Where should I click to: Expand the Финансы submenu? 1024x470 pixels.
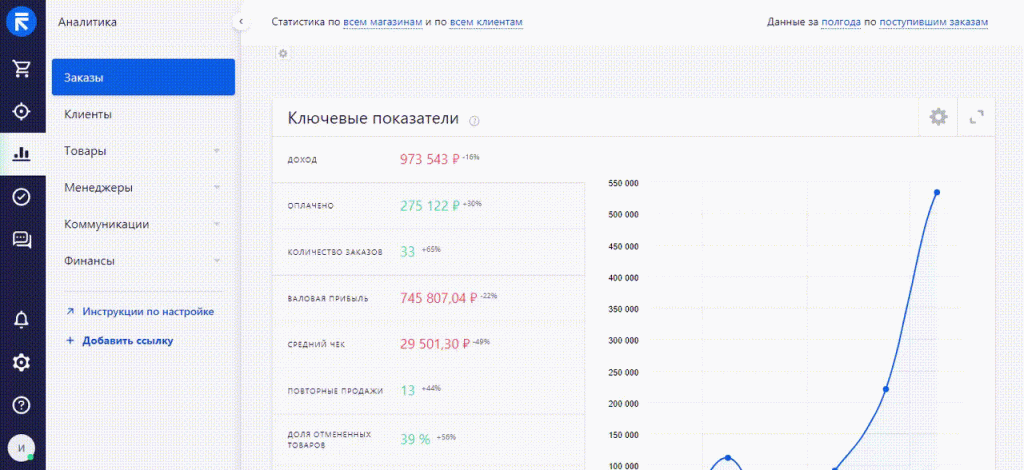[217, 261]
